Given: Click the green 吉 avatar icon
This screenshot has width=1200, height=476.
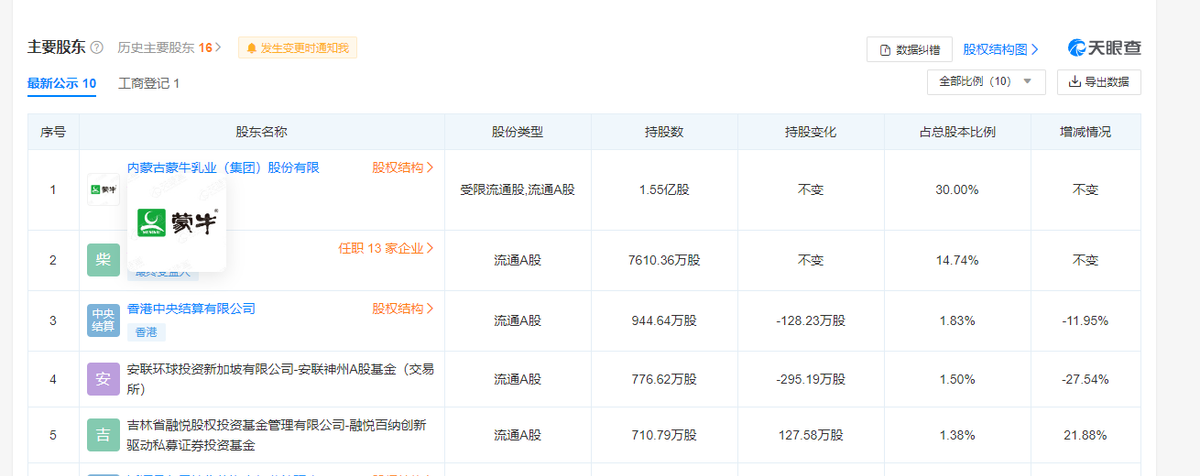Looking at the screenshot, I should [103, 435].
